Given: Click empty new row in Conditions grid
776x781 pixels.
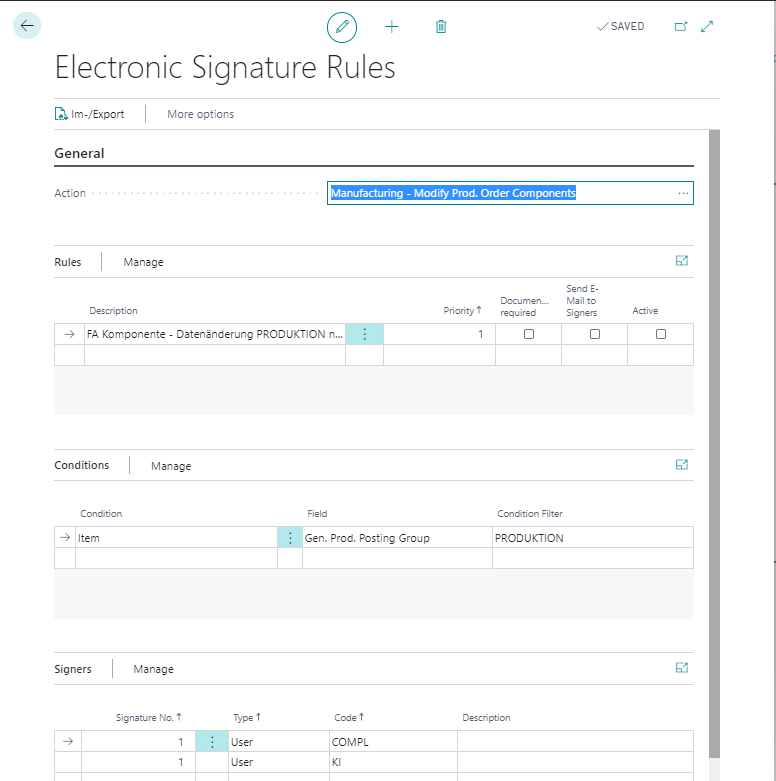Looking at the screenshot, I should pos(374,558).
